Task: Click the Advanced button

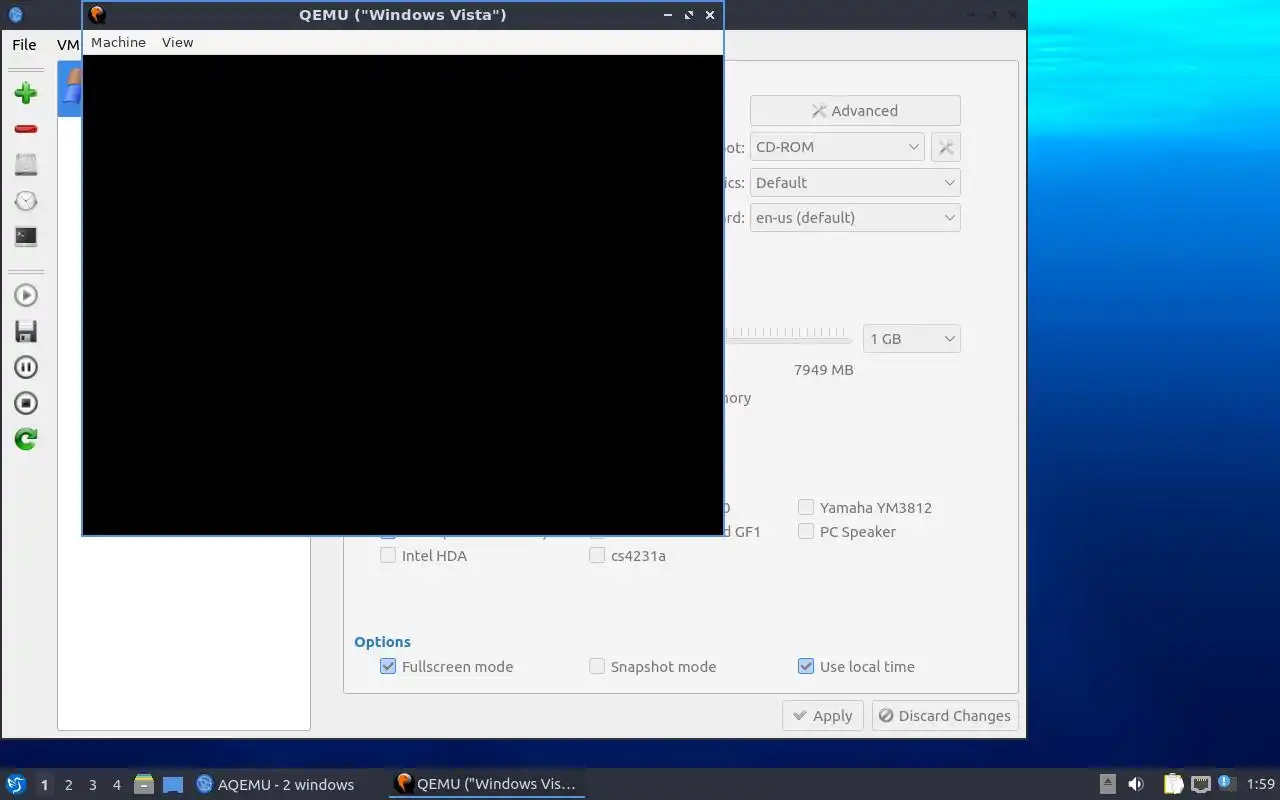Action: [855, 111]
